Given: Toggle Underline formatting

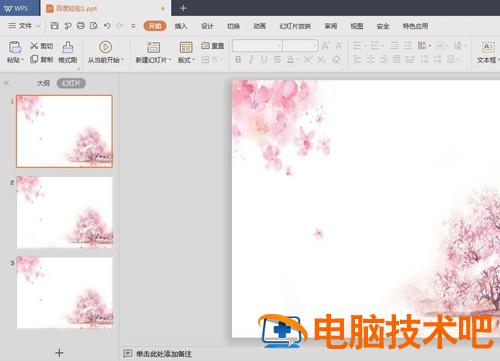Looking at the screenshot, I should coord(264,59).
